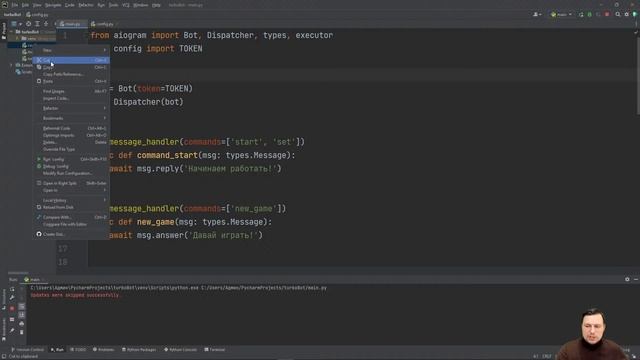Open the Project tool window side tab

click(x=4, y=32)
